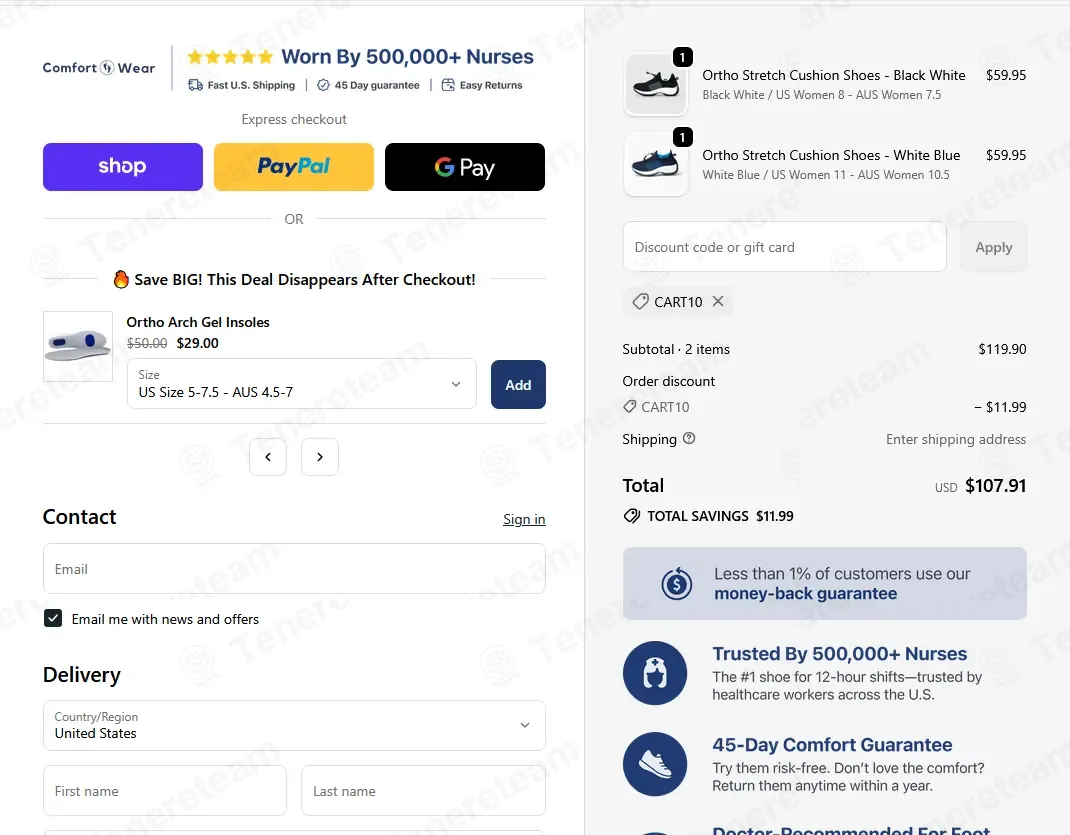Click quantity badge on White Blue shoes
Image resolution: width=1070 pixels, height=835 pixels.
coord(682,137)
